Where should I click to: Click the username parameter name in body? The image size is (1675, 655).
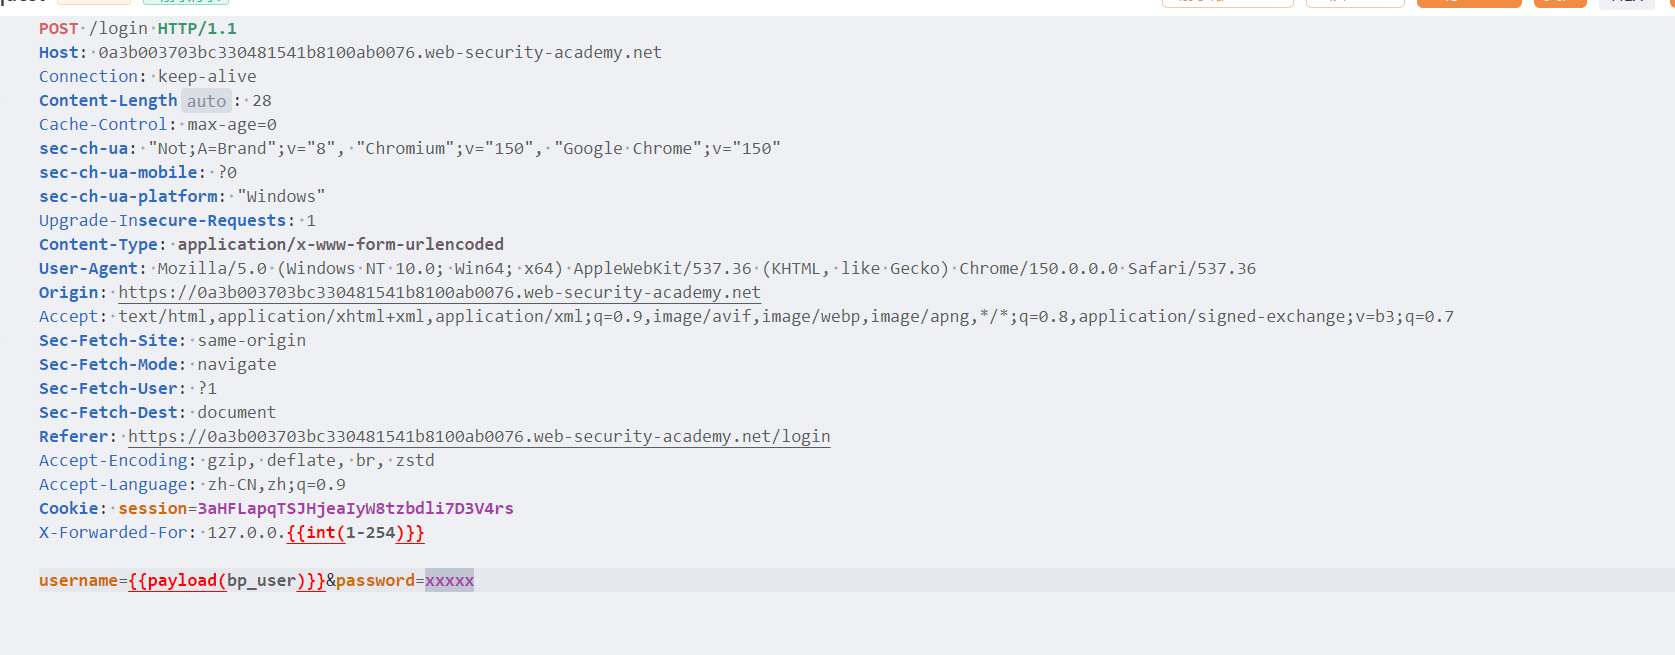tap(78, 581)
